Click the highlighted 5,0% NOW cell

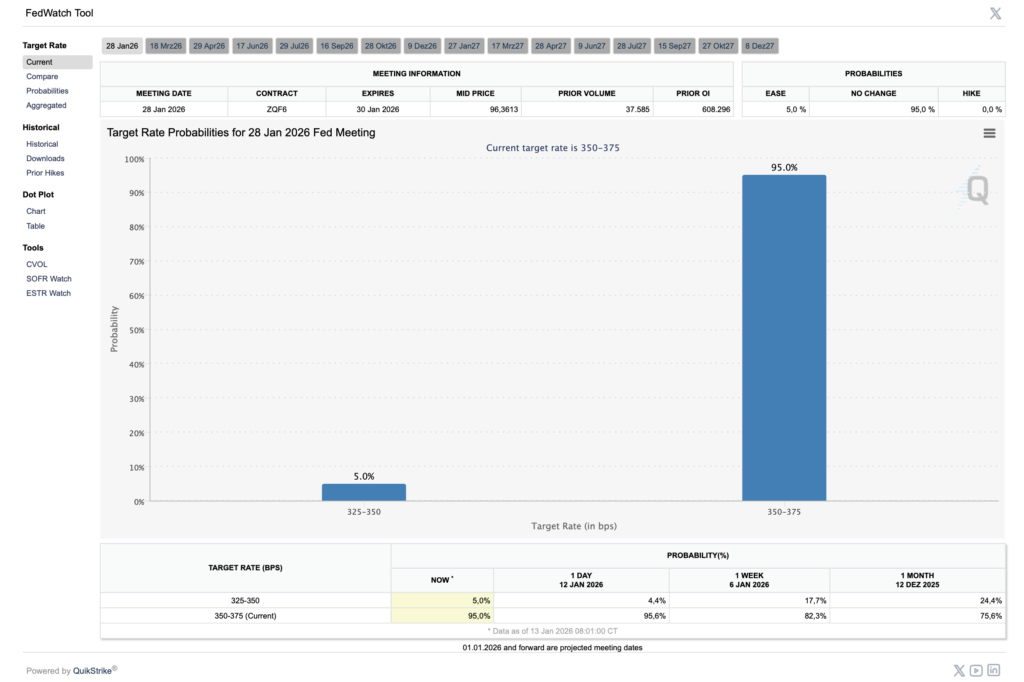click(x=442, y=600)
